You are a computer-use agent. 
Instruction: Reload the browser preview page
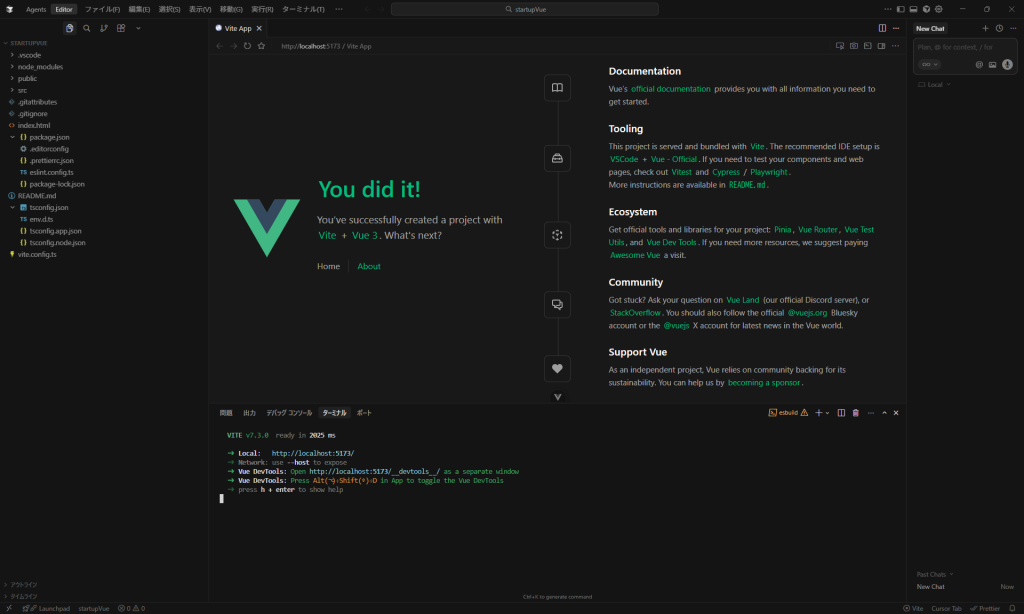[247, 46]
